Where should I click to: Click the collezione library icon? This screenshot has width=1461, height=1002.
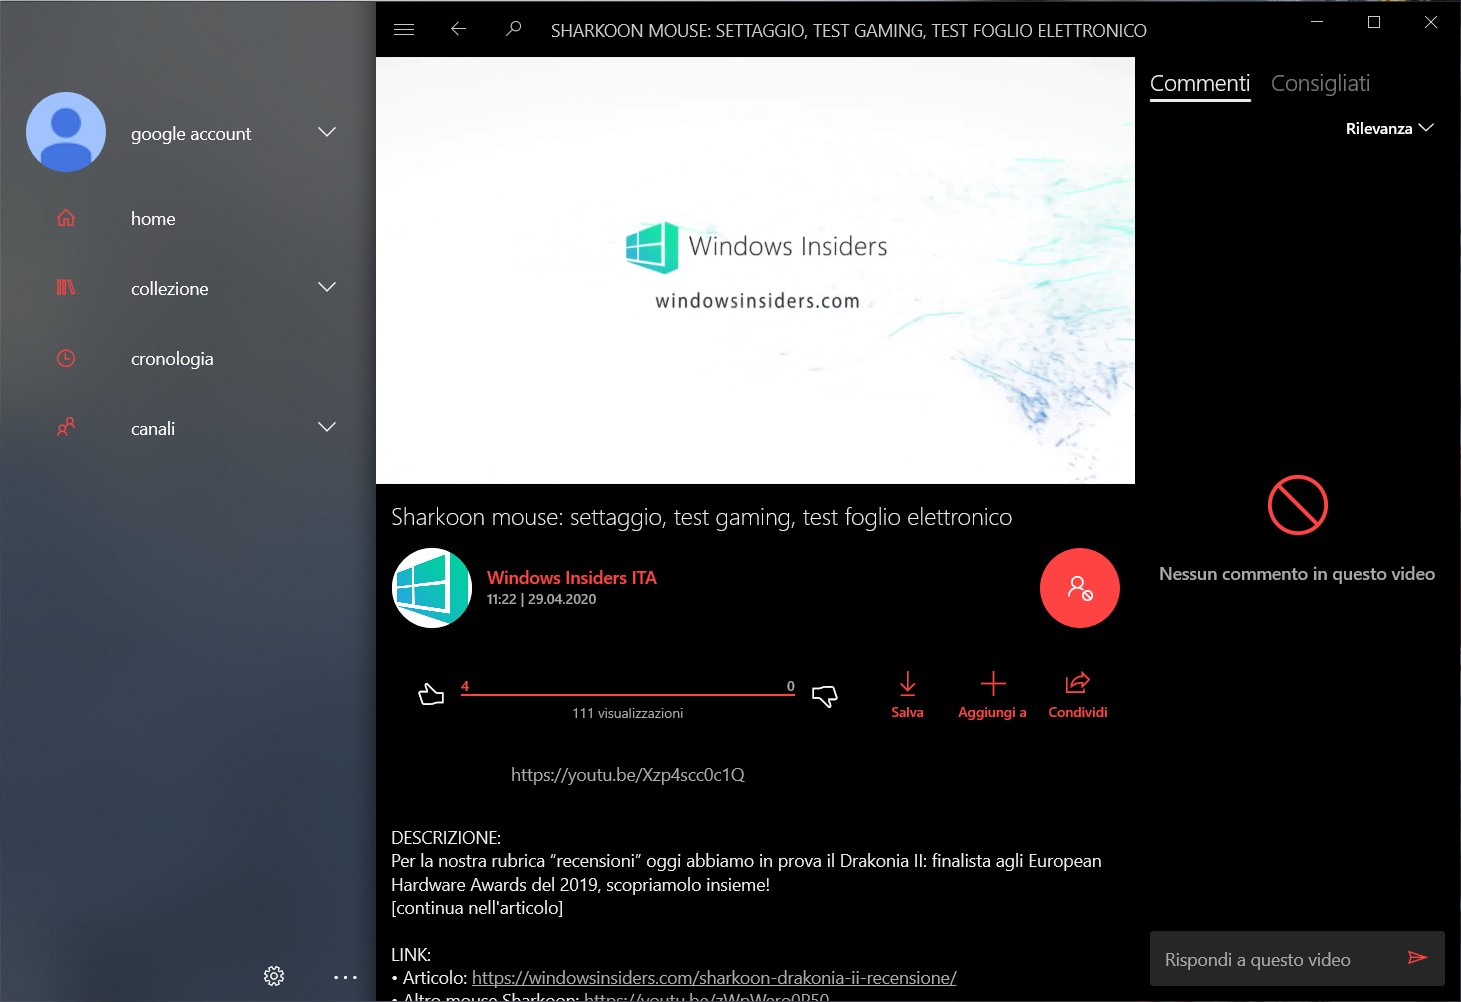coord(66,288)
